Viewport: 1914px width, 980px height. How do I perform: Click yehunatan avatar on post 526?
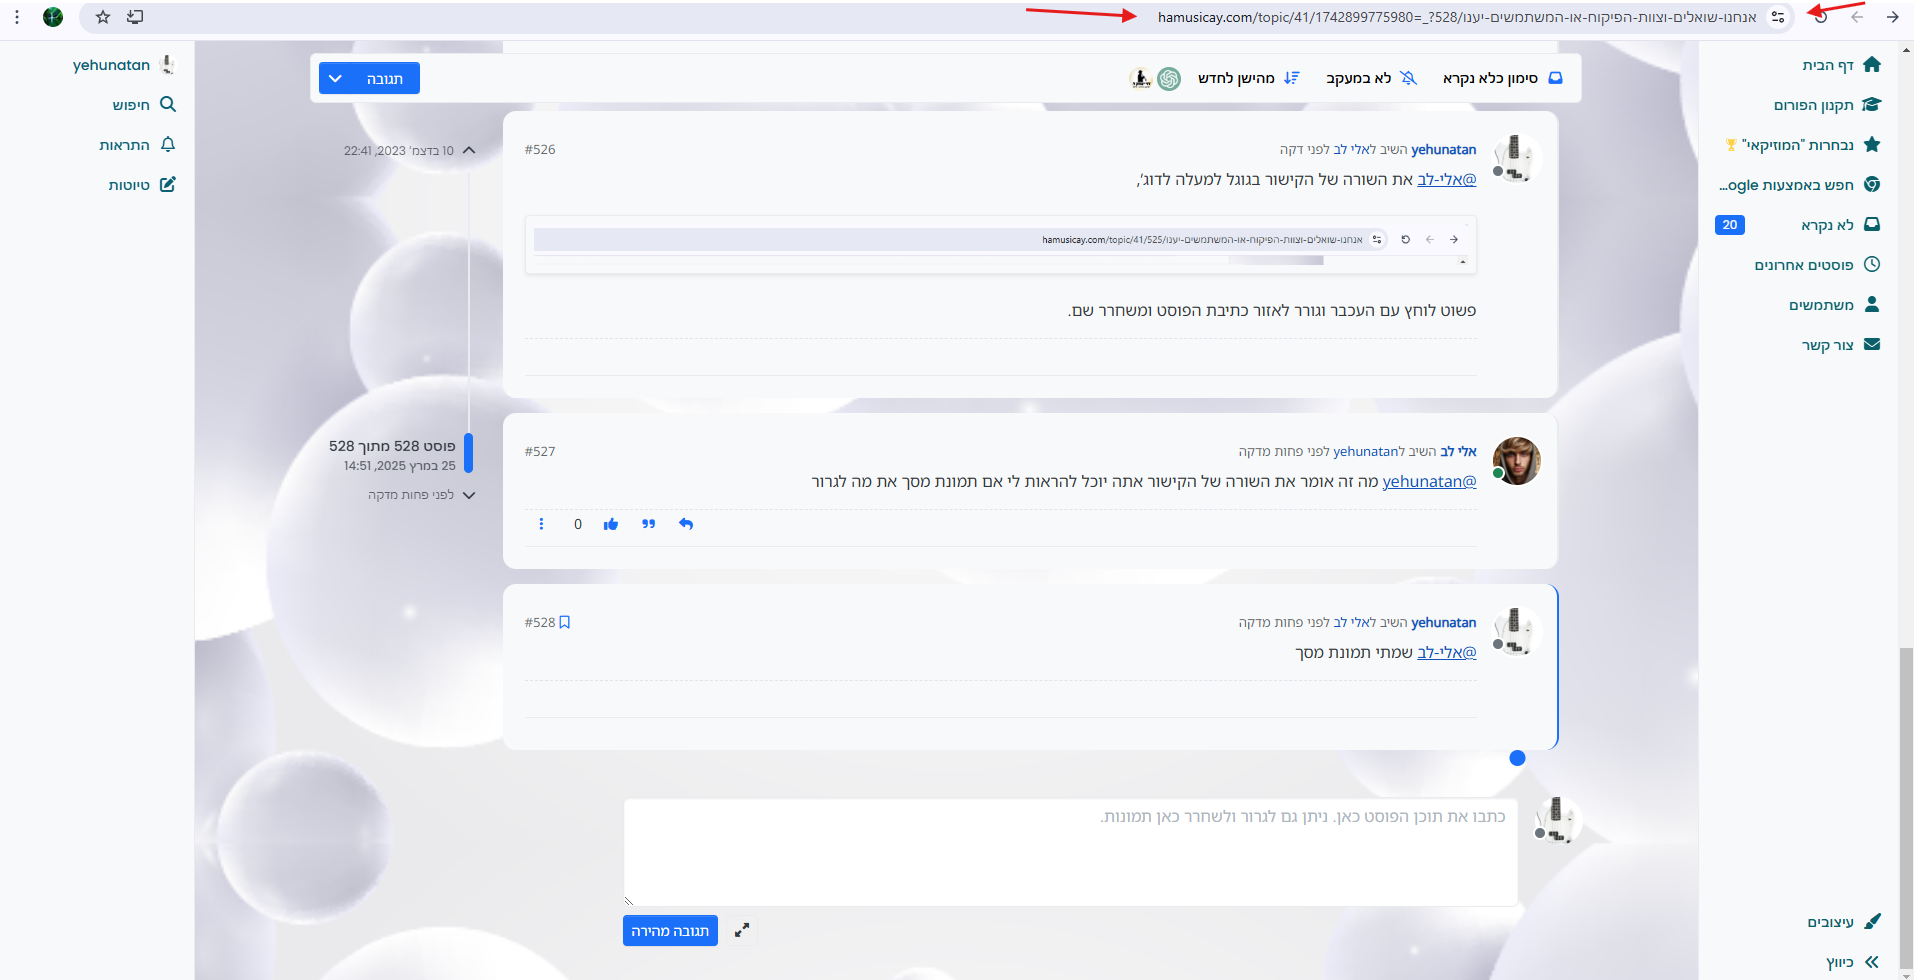pyautogui.click(x=1516, y=159)
